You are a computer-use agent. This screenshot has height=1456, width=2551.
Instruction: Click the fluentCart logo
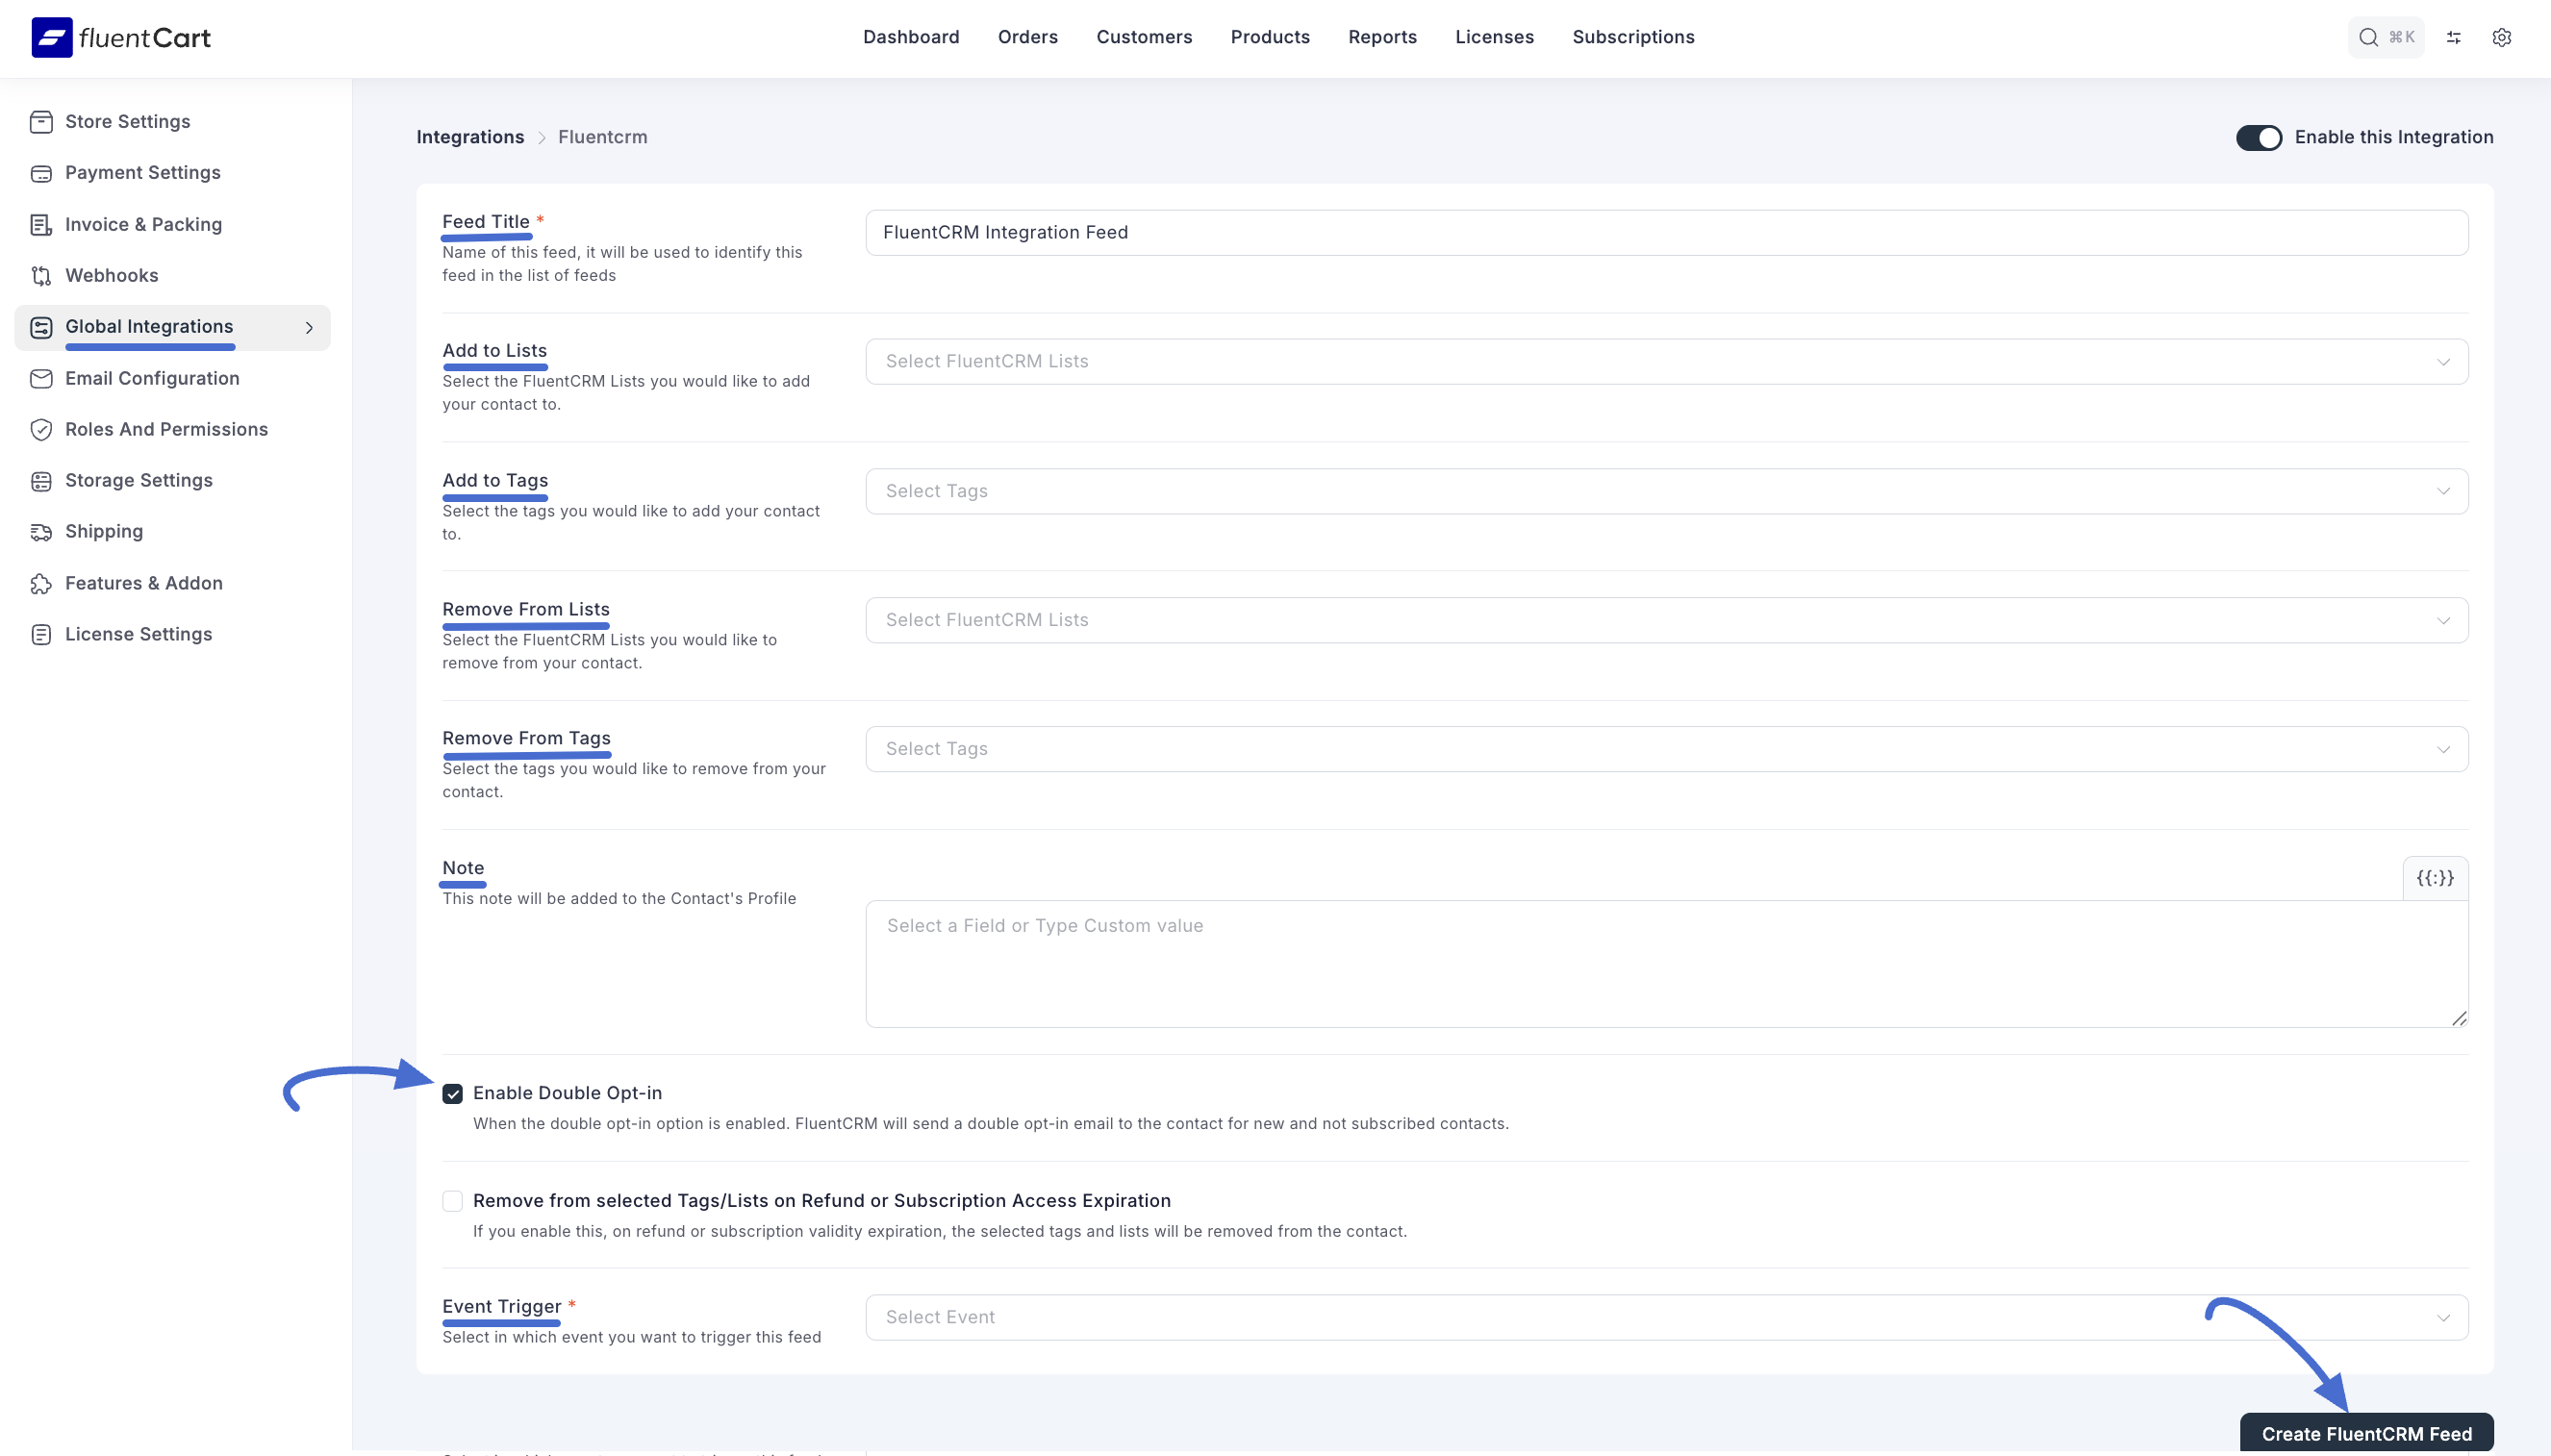pos(121,37)
